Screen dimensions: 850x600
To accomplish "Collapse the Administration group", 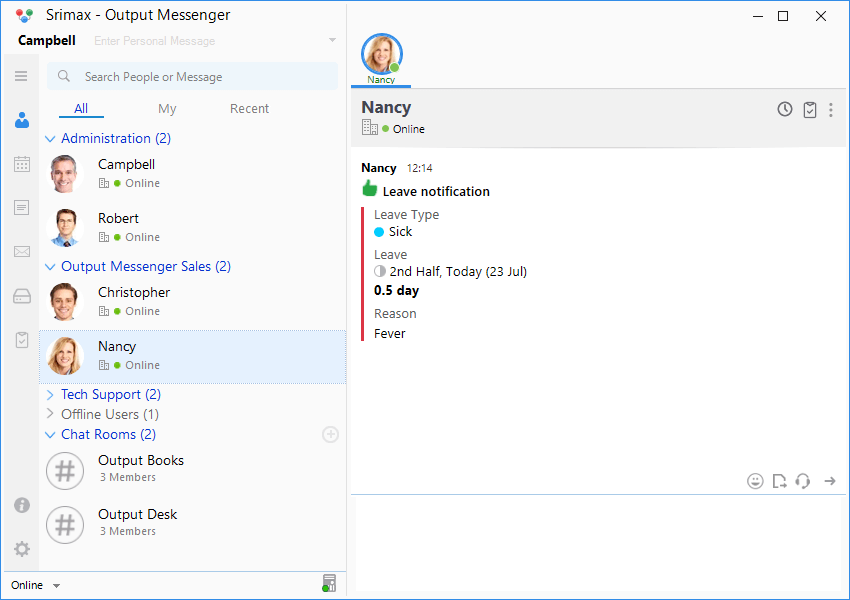I will (50, 139).
